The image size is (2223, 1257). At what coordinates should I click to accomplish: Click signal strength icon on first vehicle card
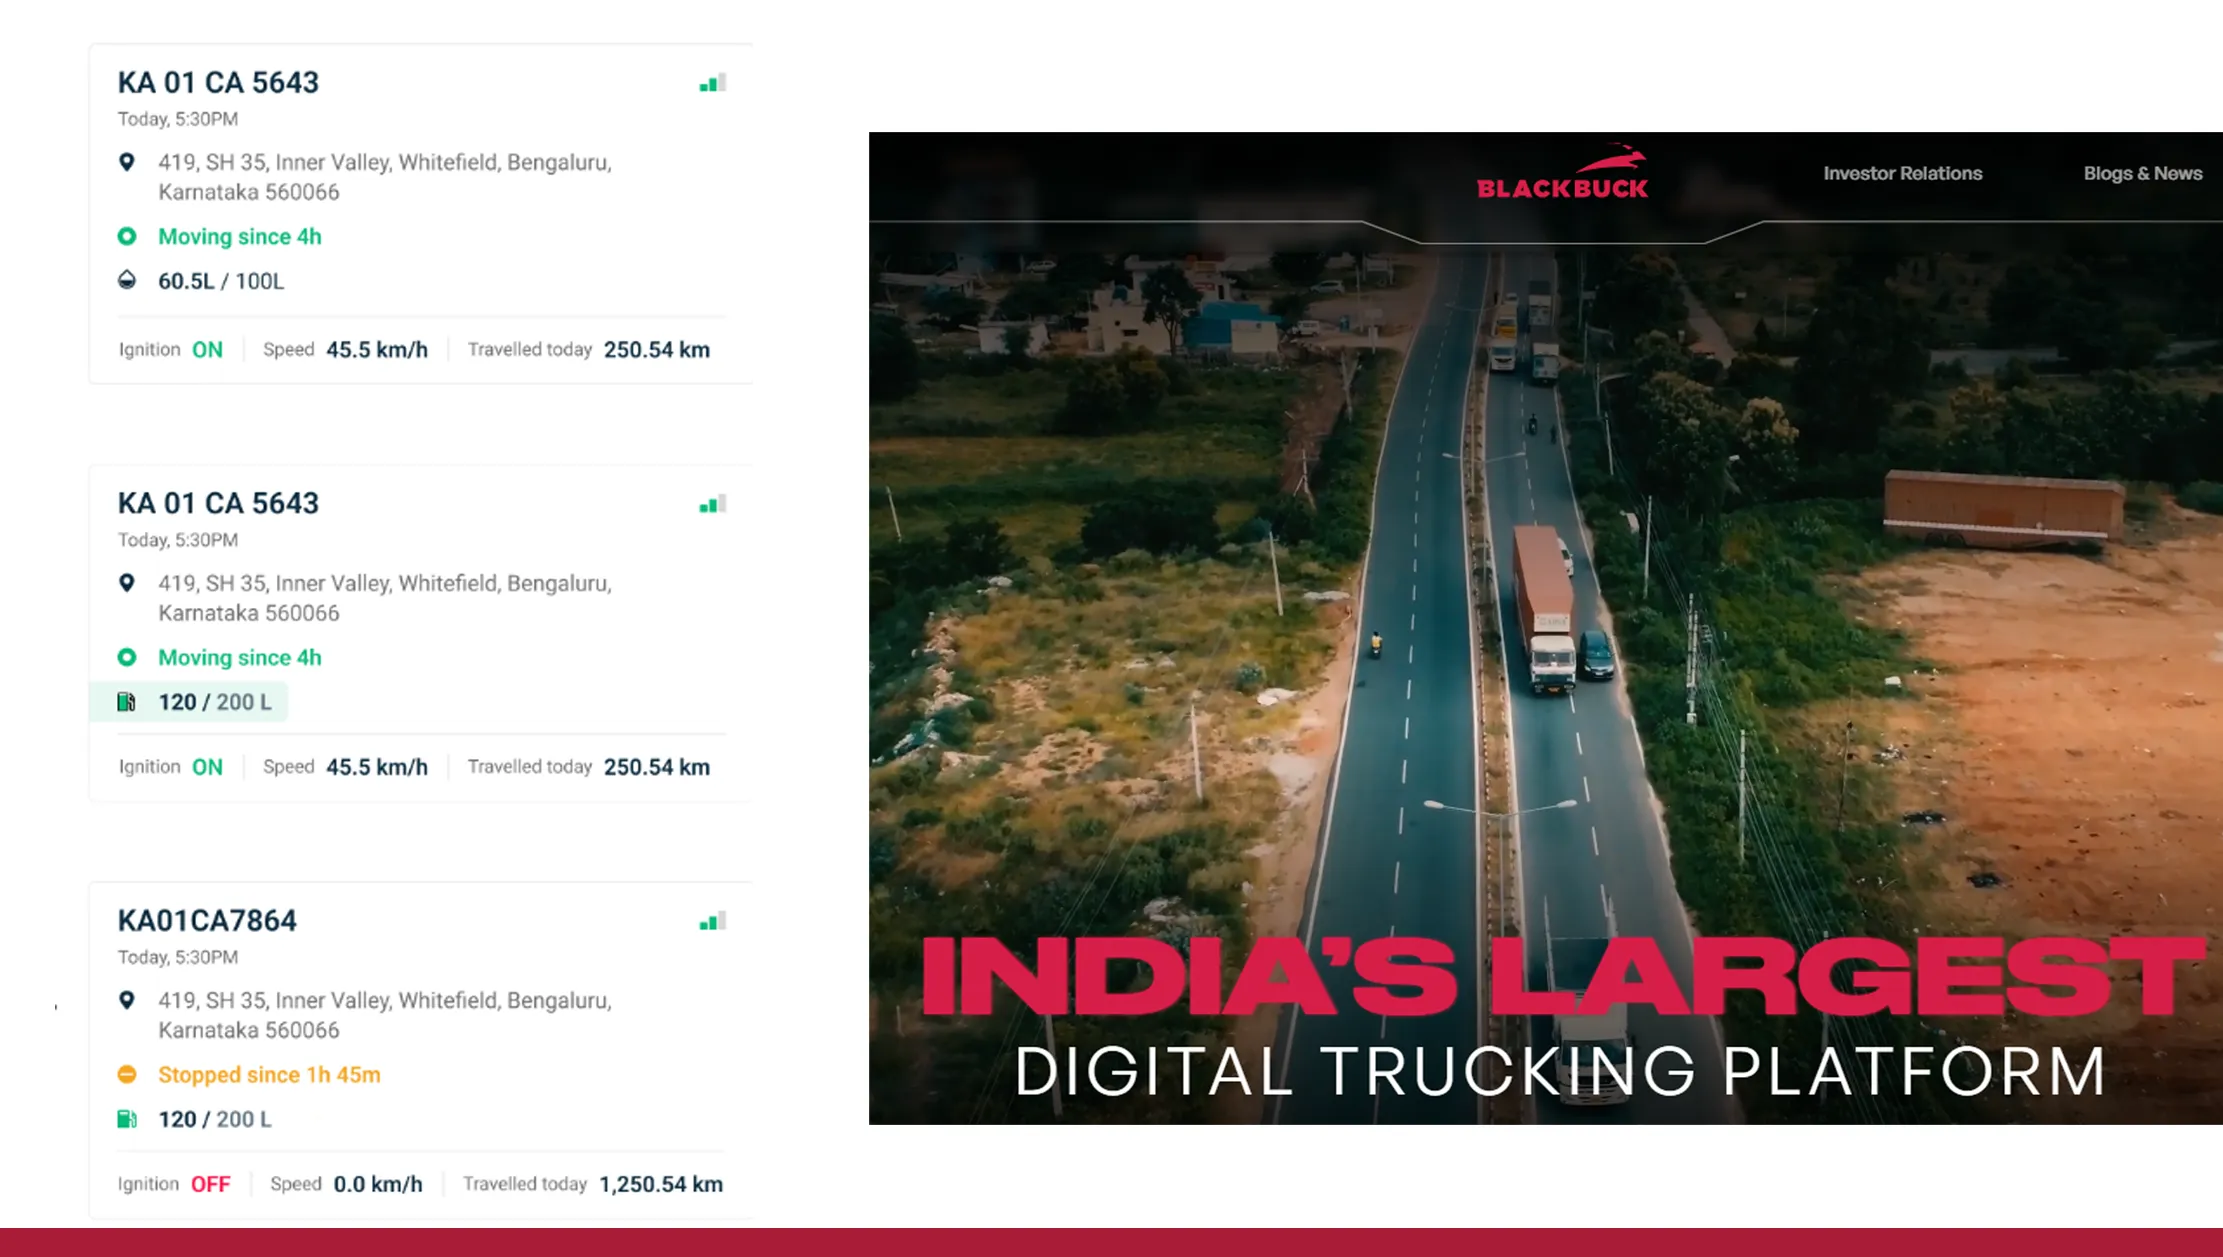click(x=712, y=84)
